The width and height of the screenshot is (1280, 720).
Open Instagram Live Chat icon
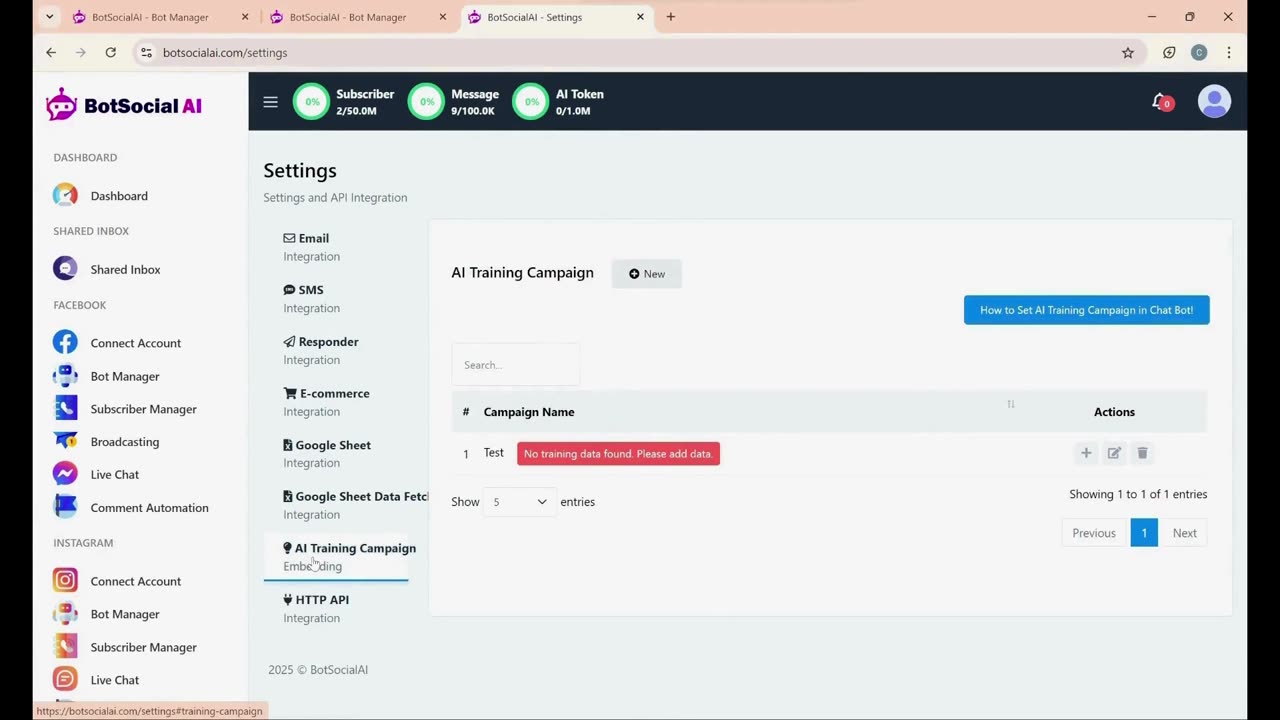[65, 680]
